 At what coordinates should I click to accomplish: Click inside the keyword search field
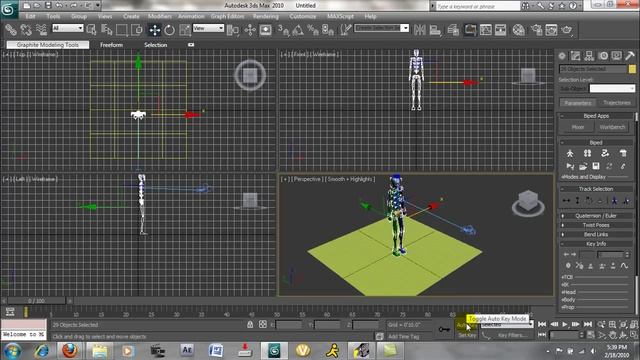point(478,6)
